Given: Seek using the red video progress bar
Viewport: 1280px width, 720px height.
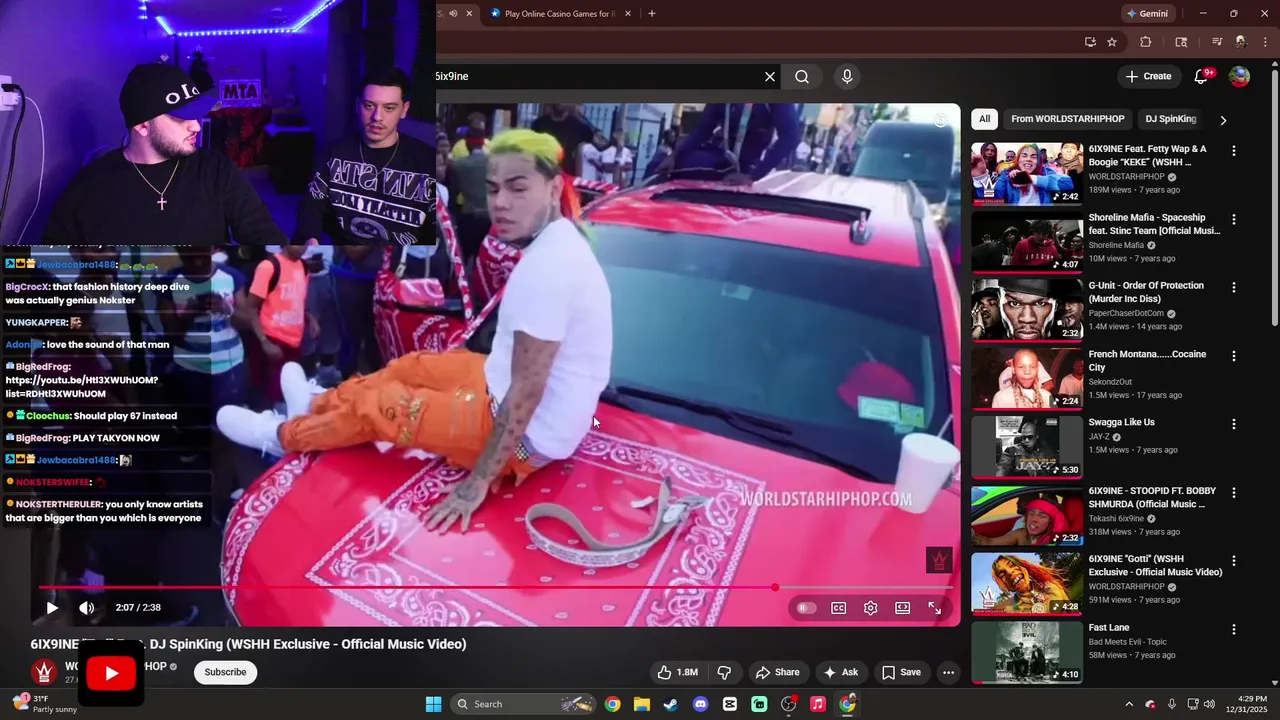Looking at the screenshot, I should [497, 588].
